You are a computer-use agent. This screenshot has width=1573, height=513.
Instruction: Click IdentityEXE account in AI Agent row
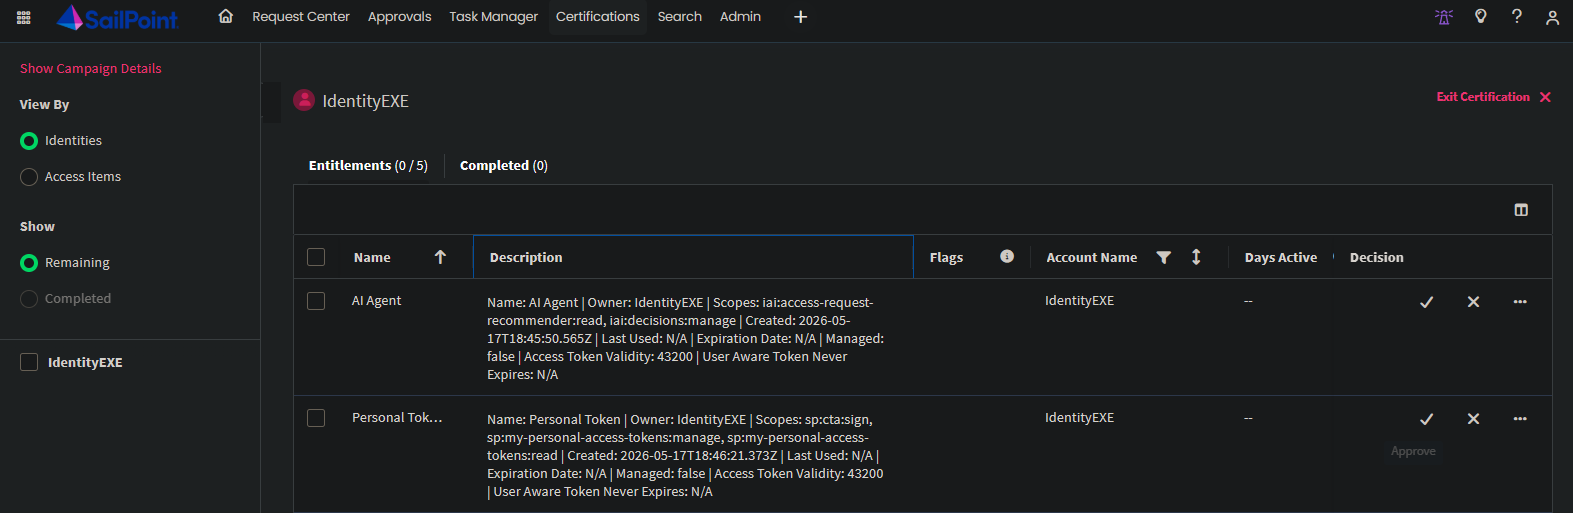click(1079, 301)
